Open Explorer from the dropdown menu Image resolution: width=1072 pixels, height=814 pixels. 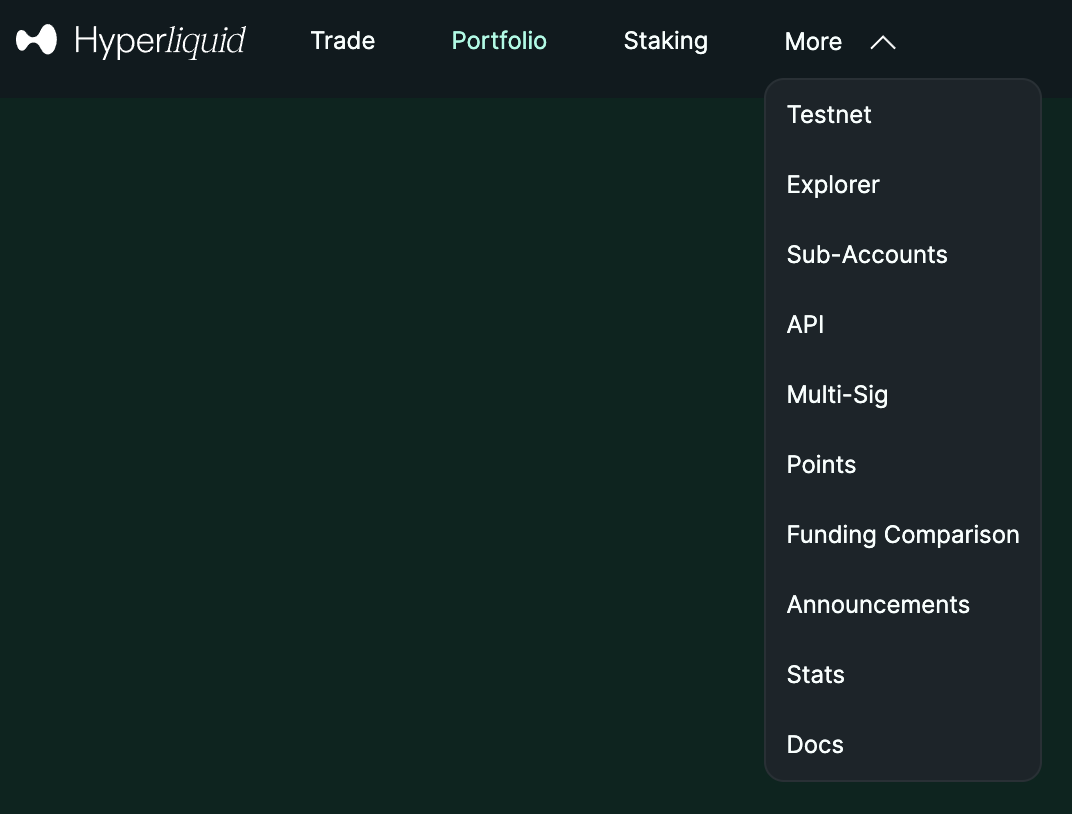pos(833,185)
